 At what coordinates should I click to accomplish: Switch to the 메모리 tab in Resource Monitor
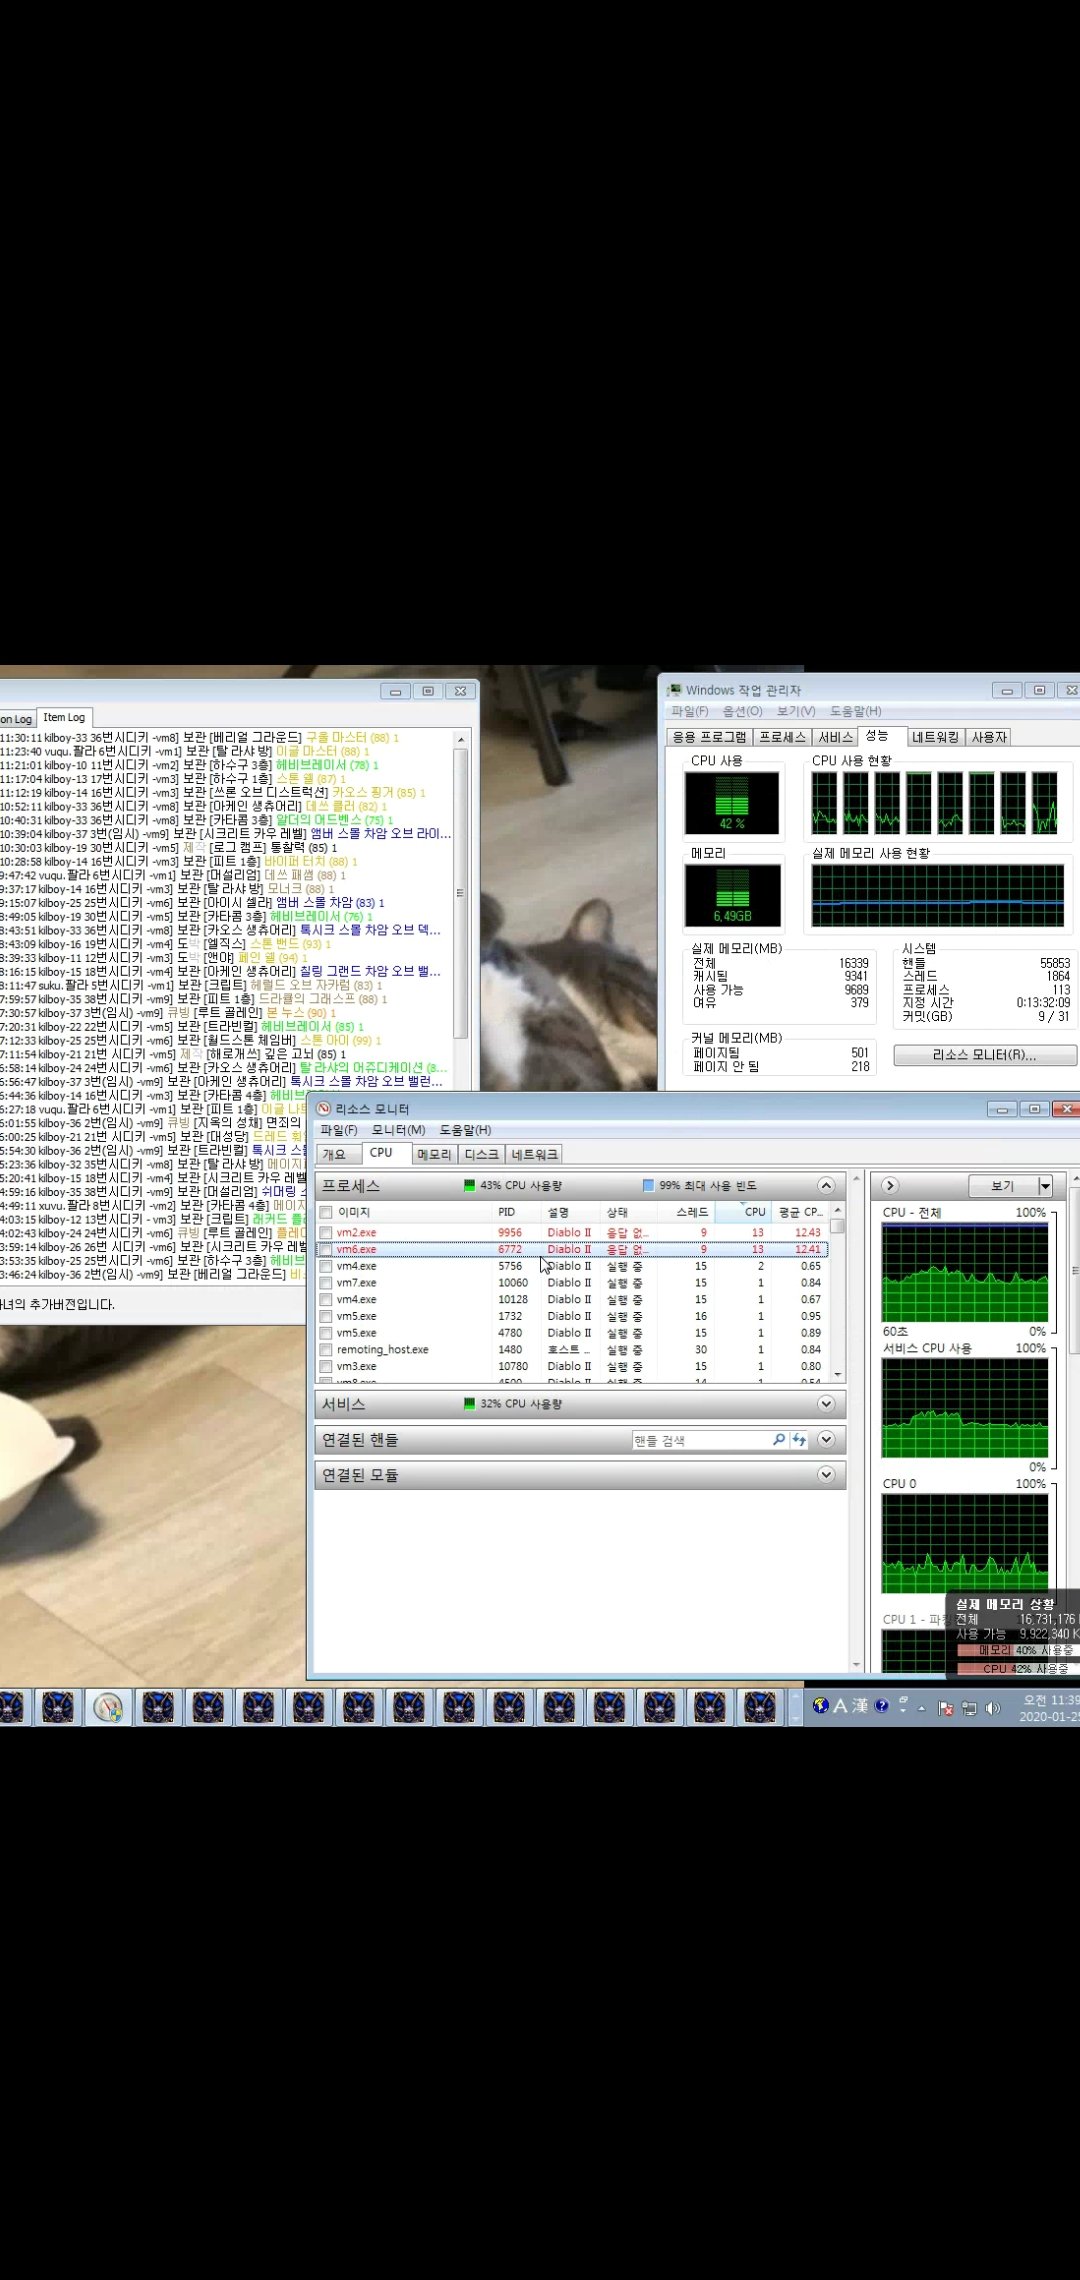point(434,1154)
